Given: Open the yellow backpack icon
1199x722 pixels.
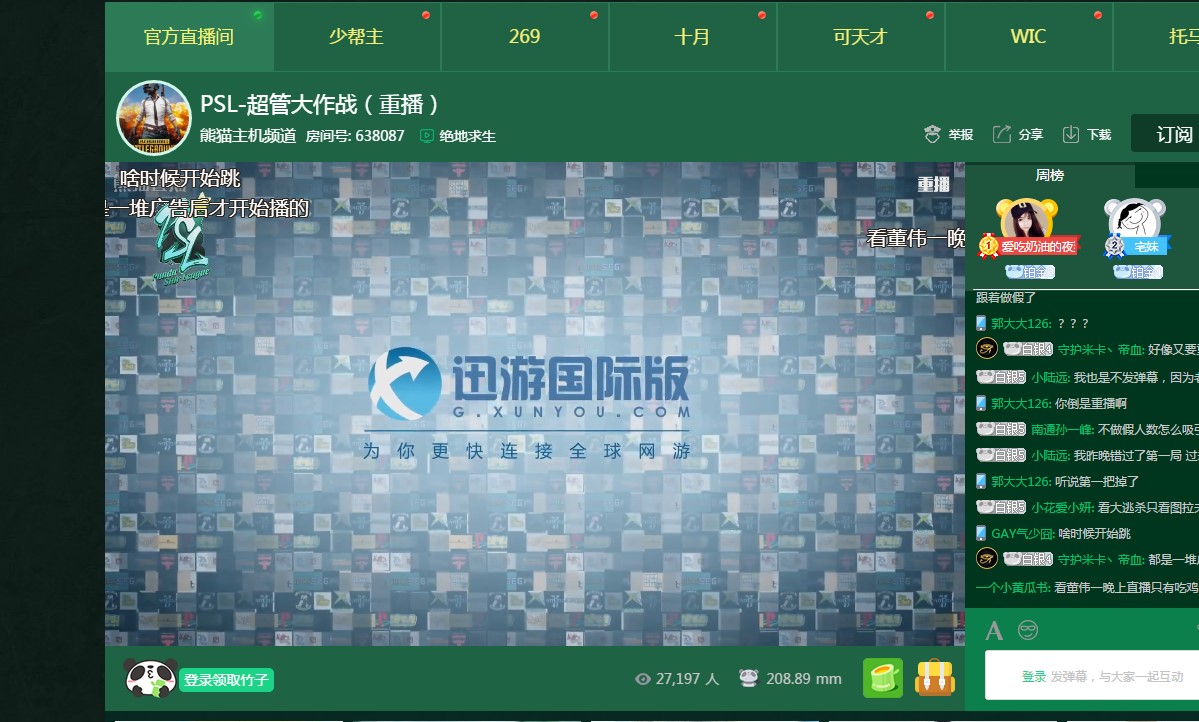Looking at the screenshot, I should click(x=935, y=678).
